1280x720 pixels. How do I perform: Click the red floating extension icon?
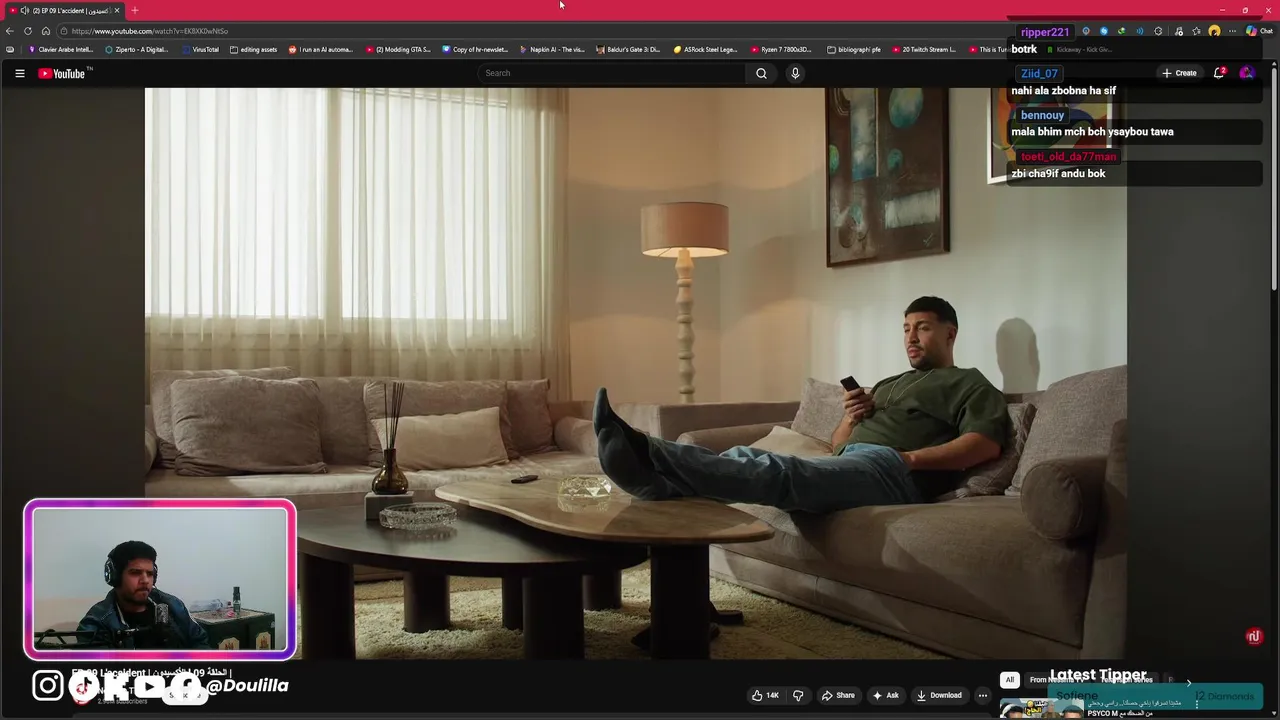coord(1254,636)
